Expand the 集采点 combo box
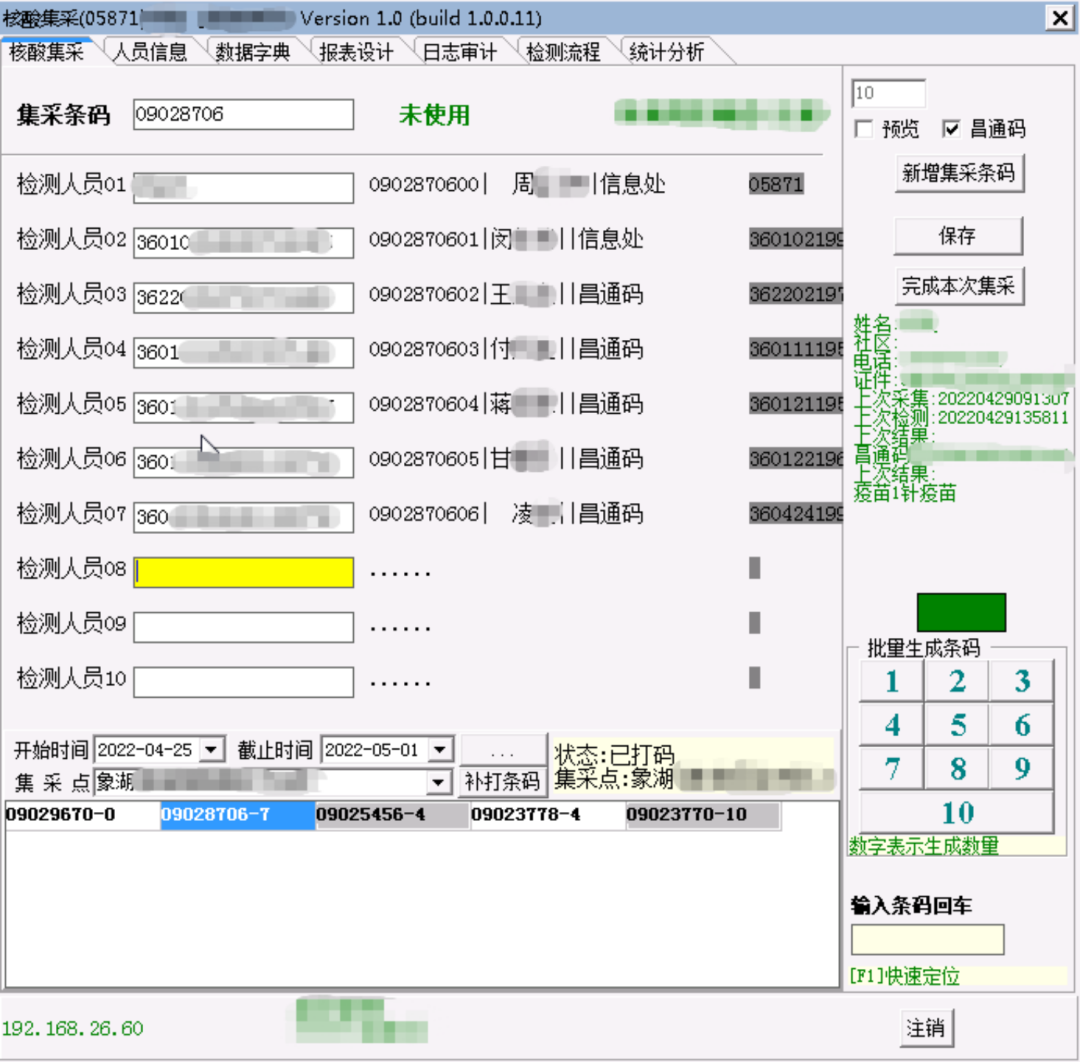This screenshot has width=1080, height=1062. point(437,782)
